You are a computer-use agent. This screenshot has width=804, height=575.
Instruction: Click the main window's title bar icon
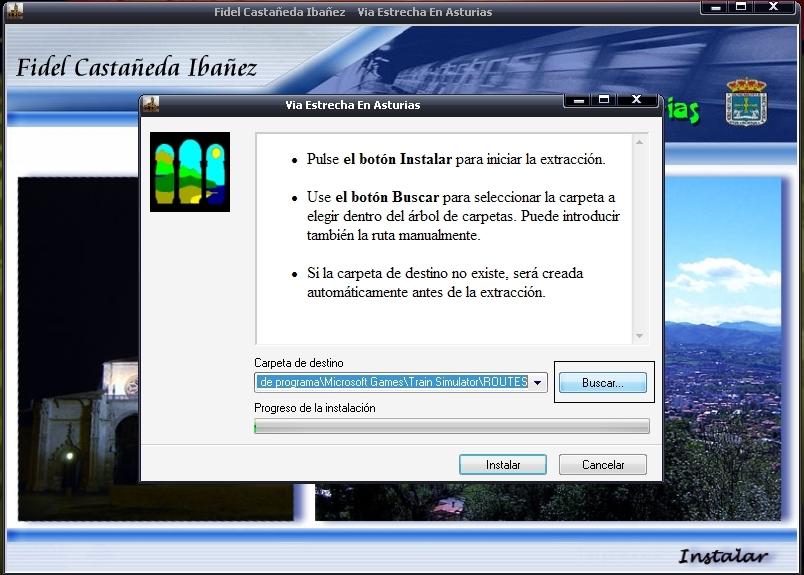[15, 12]
